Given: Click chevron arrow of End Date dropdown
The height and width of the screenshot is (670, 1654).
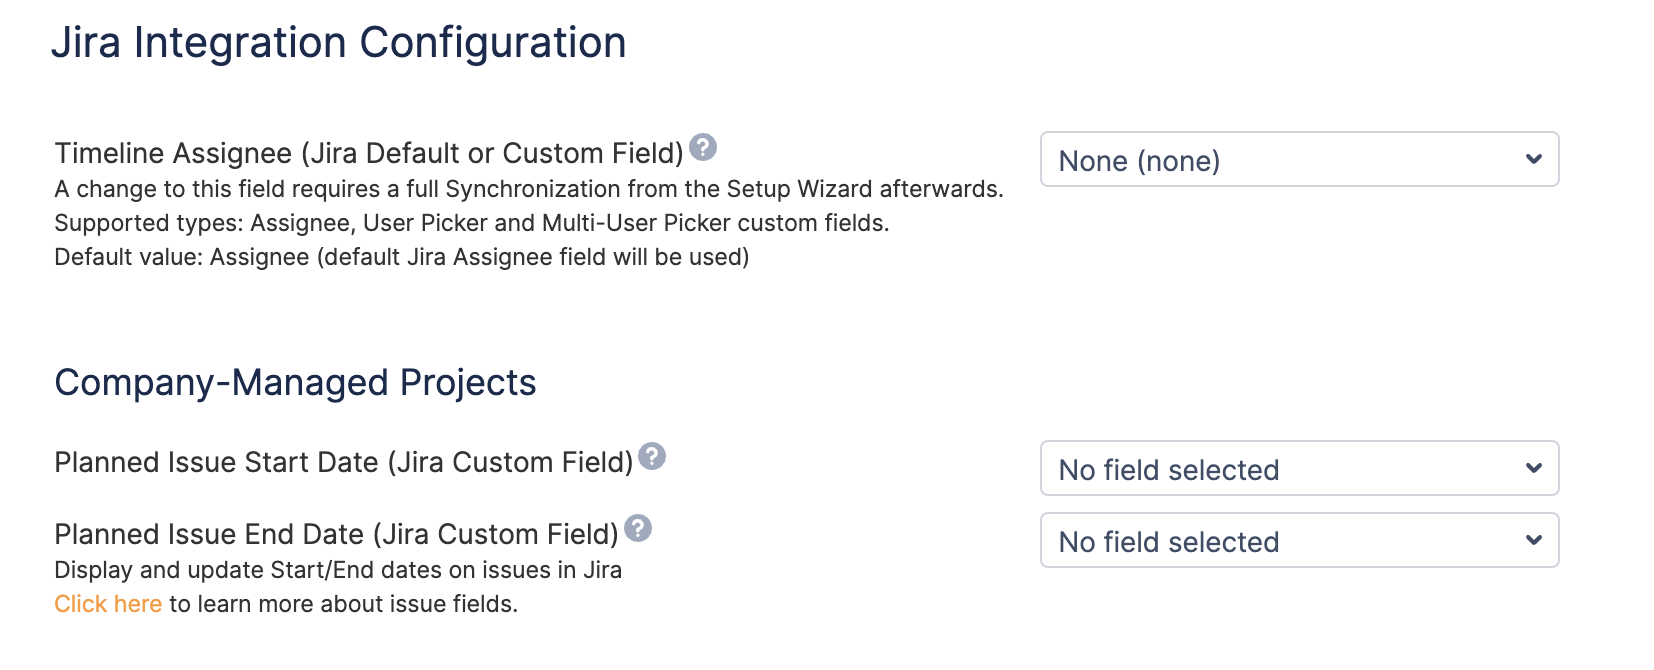Looking at the screenshot, I should pyautogui.click(x=1533, y=541).
